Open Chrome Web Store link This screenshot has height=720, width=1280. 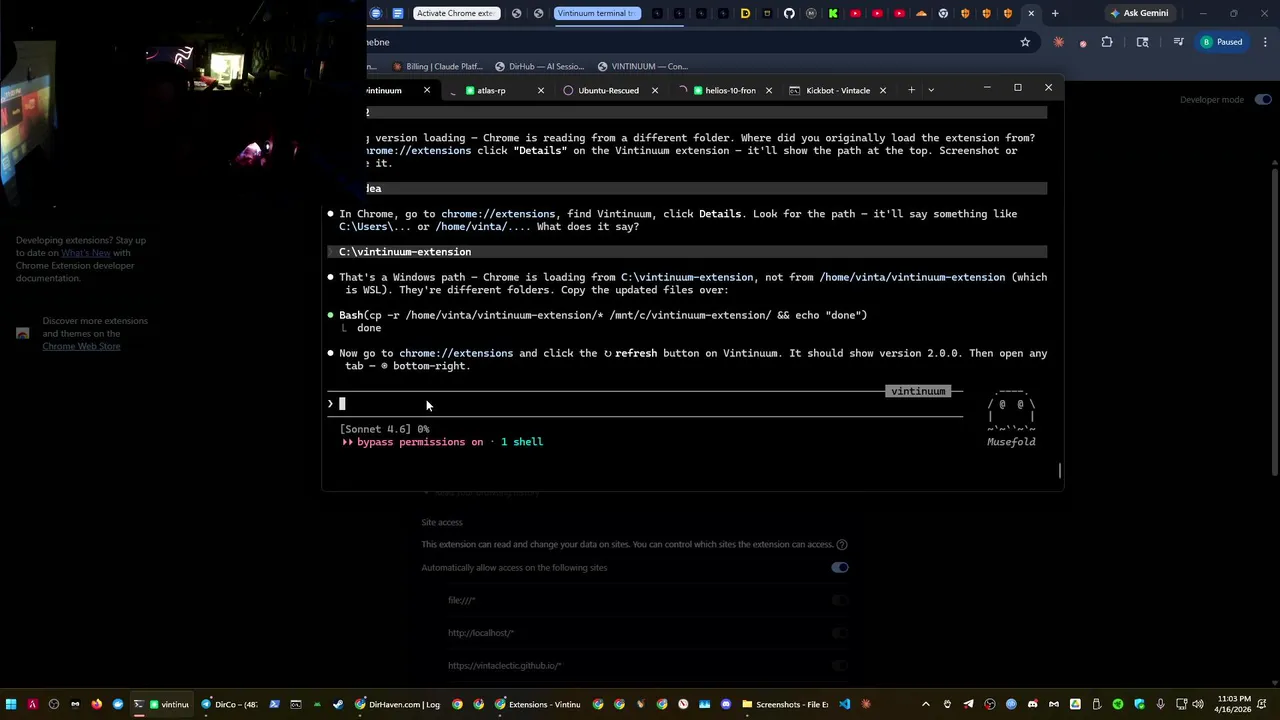[x=81, y=346]
